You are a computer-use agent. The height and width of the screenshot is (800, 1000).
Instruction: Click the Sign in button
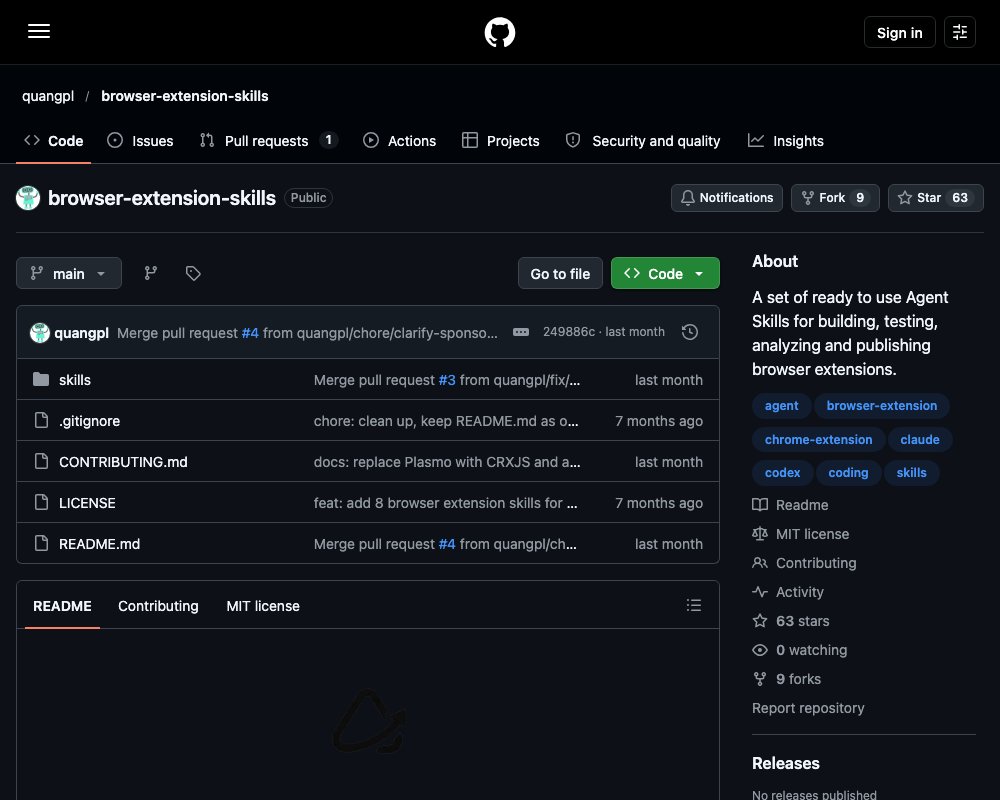[899, 33]
